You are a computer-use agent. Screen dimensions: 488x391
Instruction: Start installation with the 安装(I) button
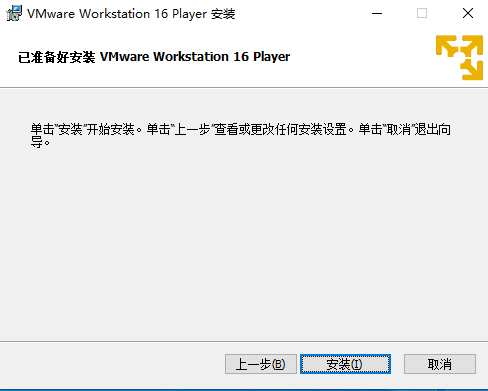coord(345,364)
